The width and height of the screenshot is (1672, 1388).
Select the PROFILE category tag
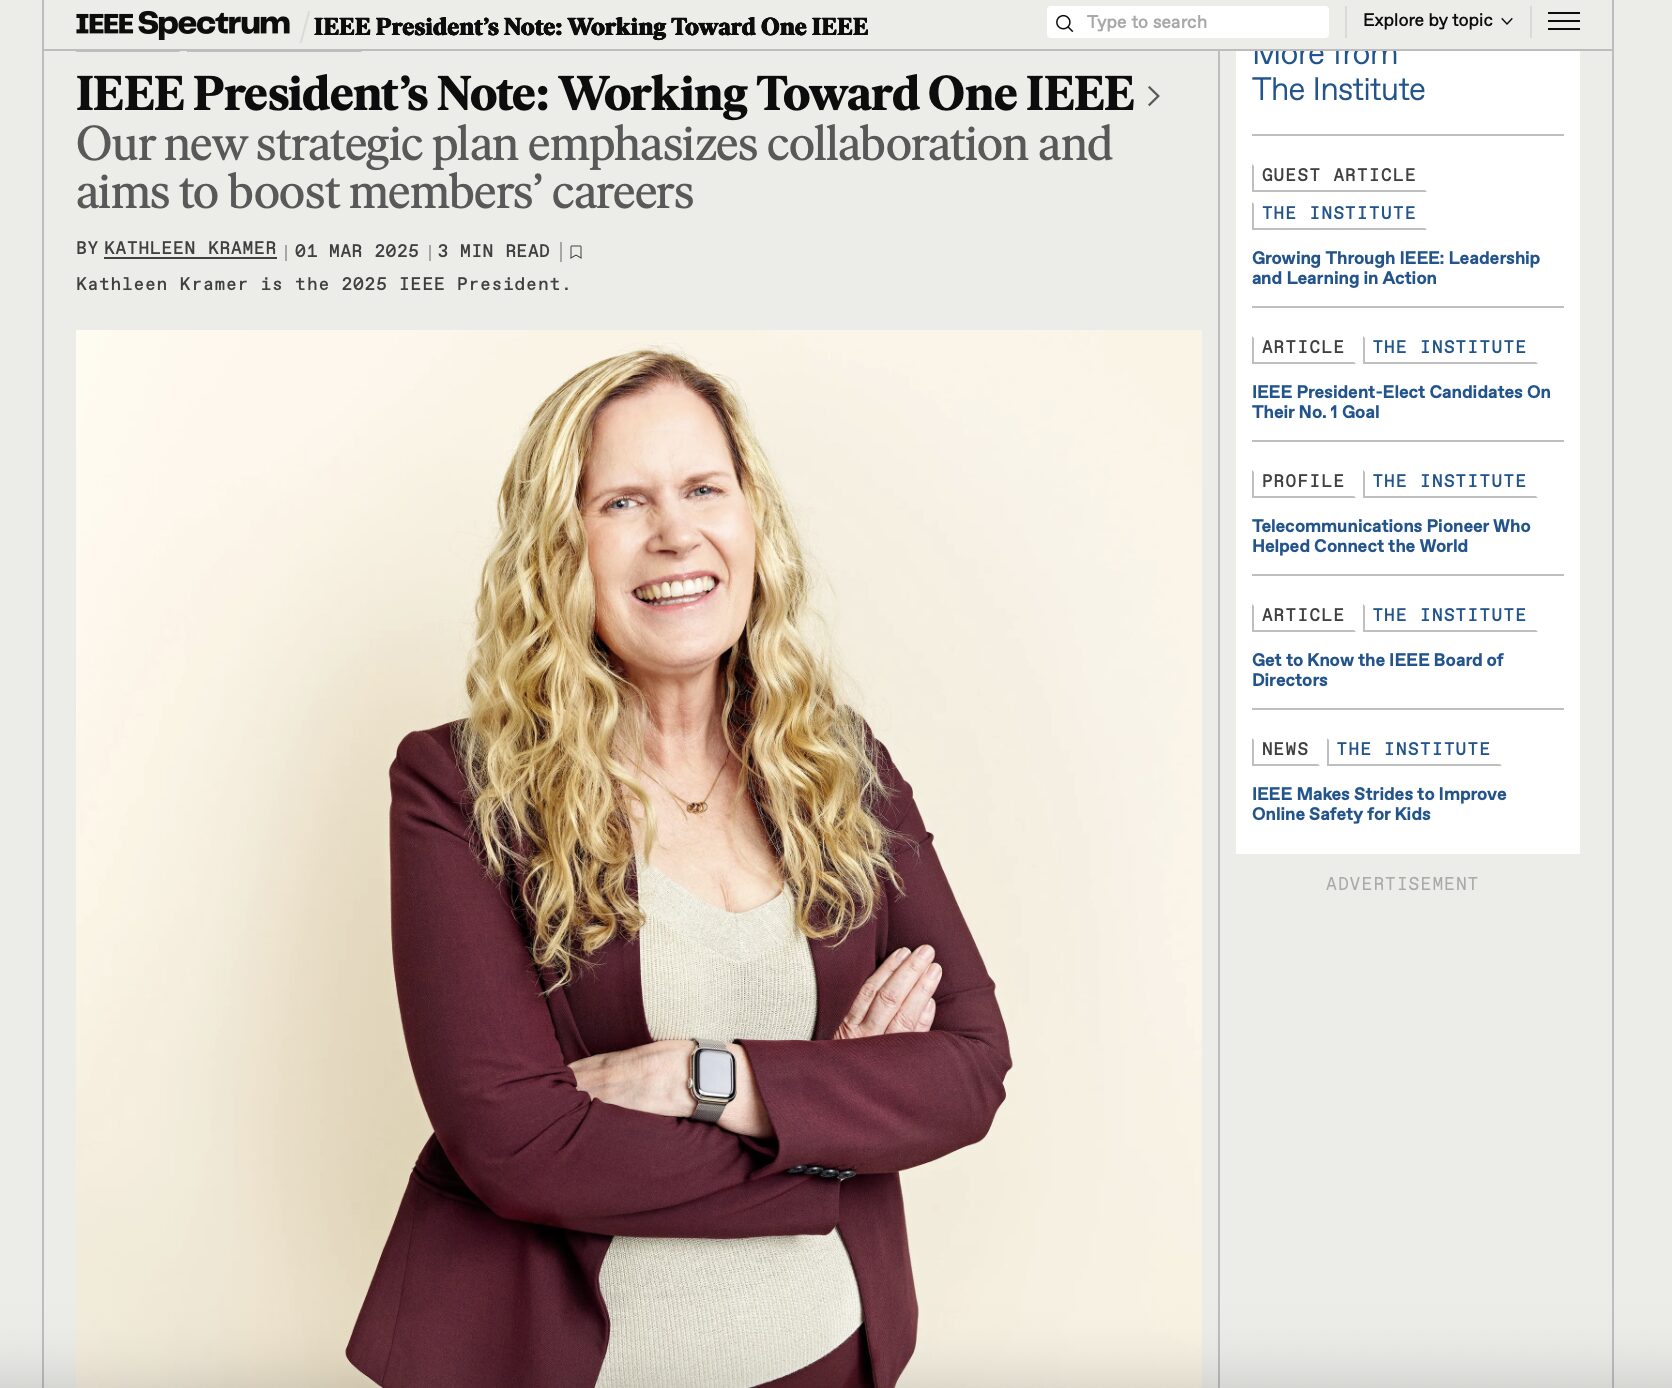click(1303, 481)
